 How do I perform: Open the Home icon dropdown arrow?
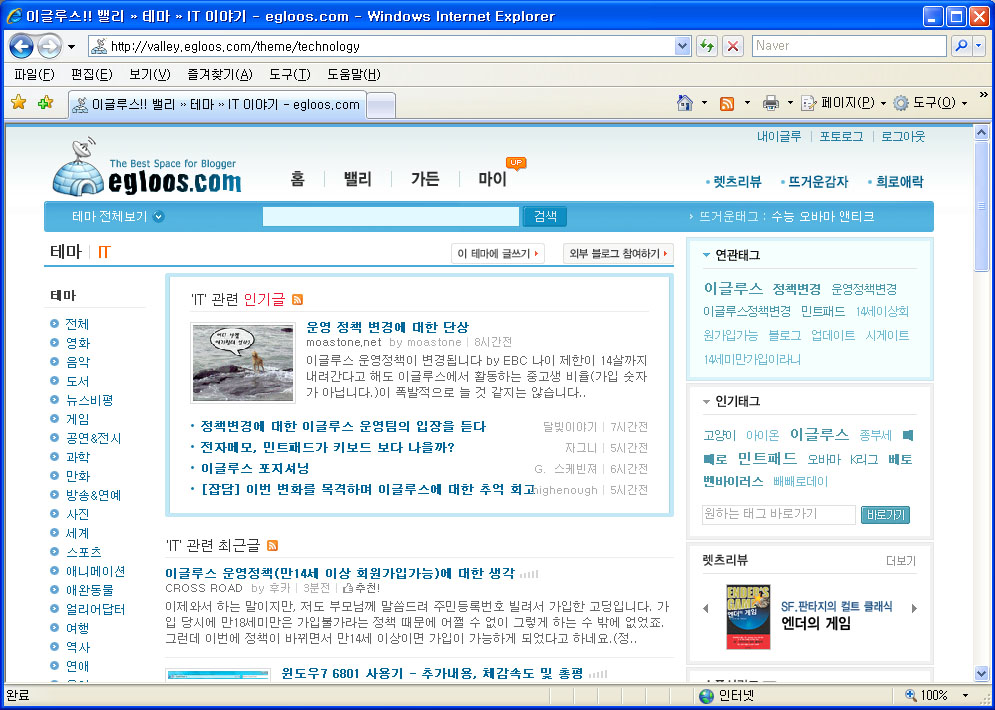point(704,103)
